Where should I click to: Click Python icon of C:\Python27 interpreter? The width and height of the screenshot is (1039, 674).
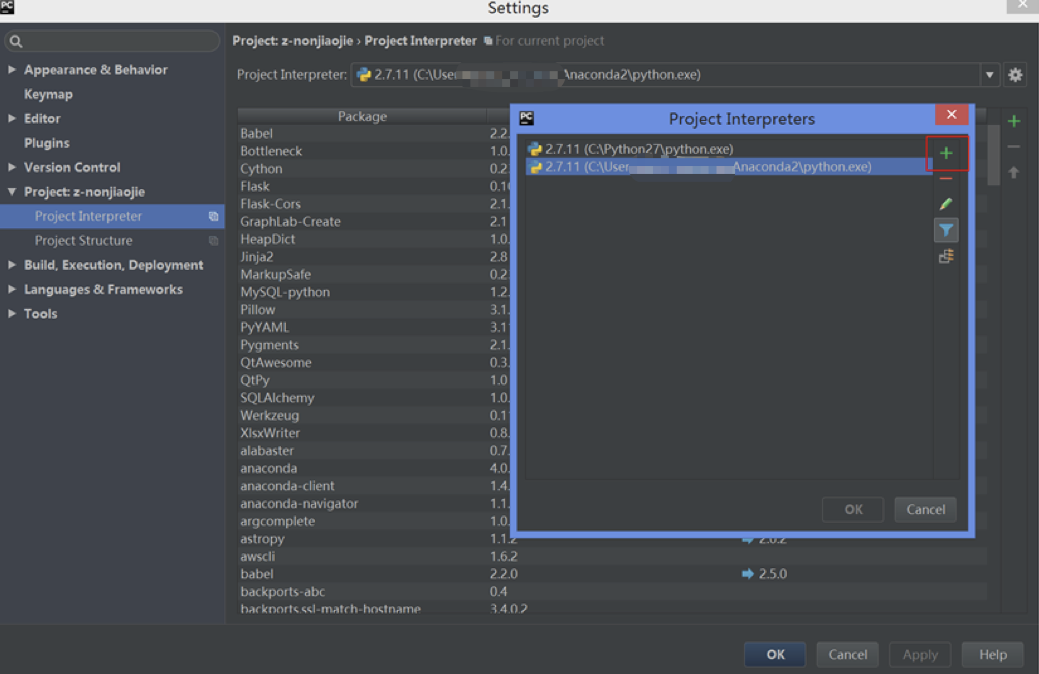tap(535, 149)
